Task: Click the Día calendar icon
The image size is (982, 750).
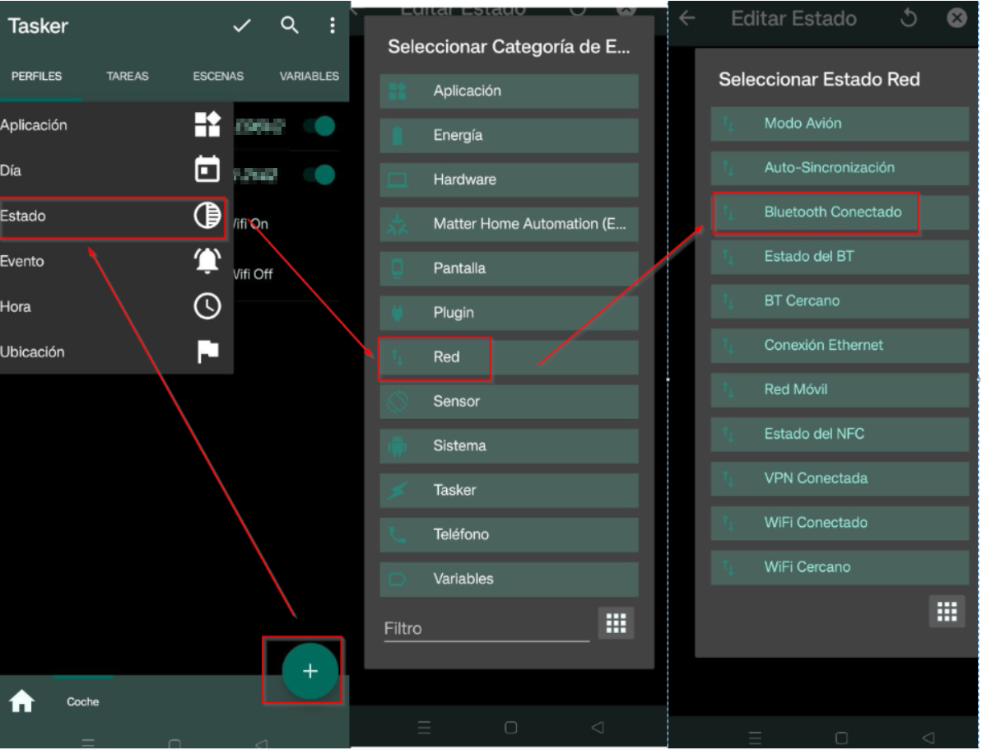Action: [x=207, y=169]
